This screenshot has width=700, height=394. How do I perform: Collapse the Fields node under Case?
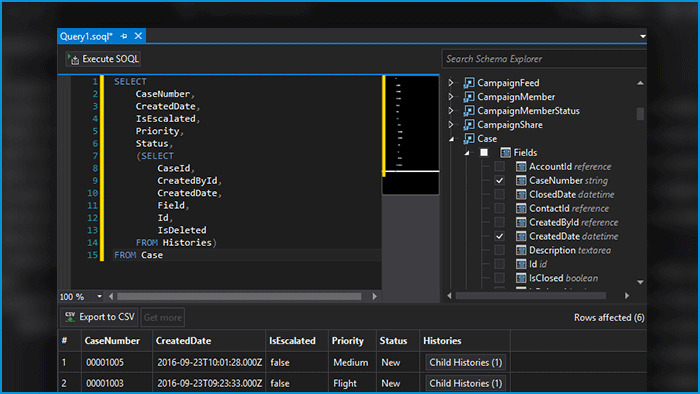pyautogui.click(x=467, y=153)
